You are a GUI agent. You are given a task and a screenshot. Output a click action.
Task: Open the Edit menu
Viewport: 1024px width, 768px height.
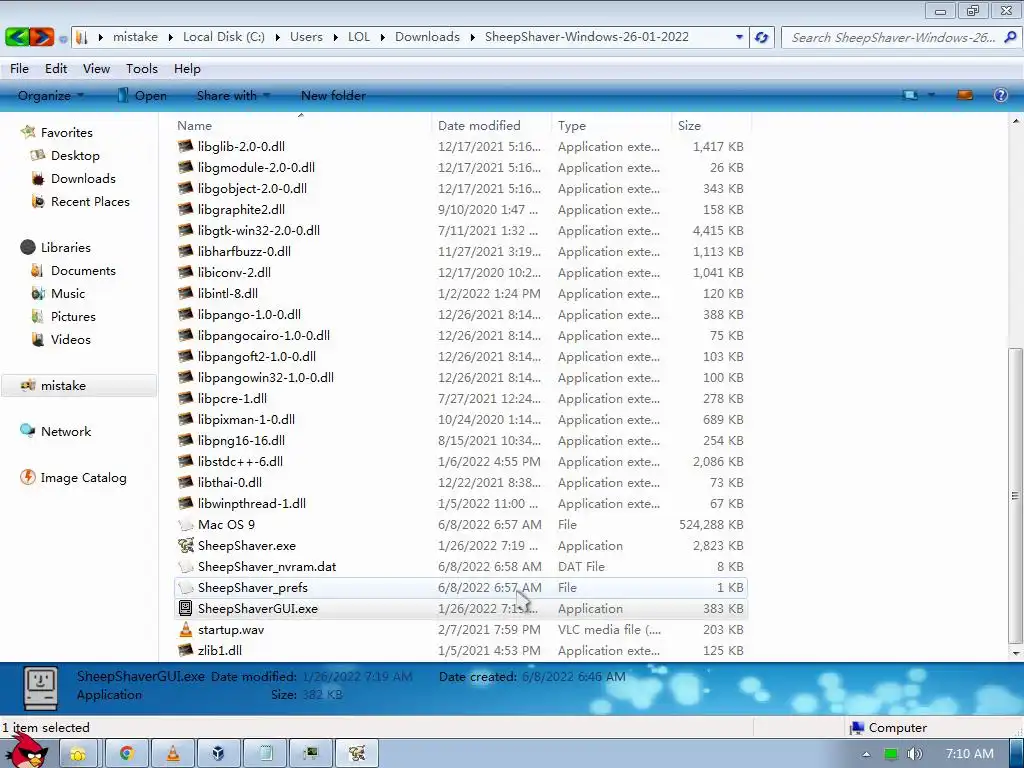(56, 69)
